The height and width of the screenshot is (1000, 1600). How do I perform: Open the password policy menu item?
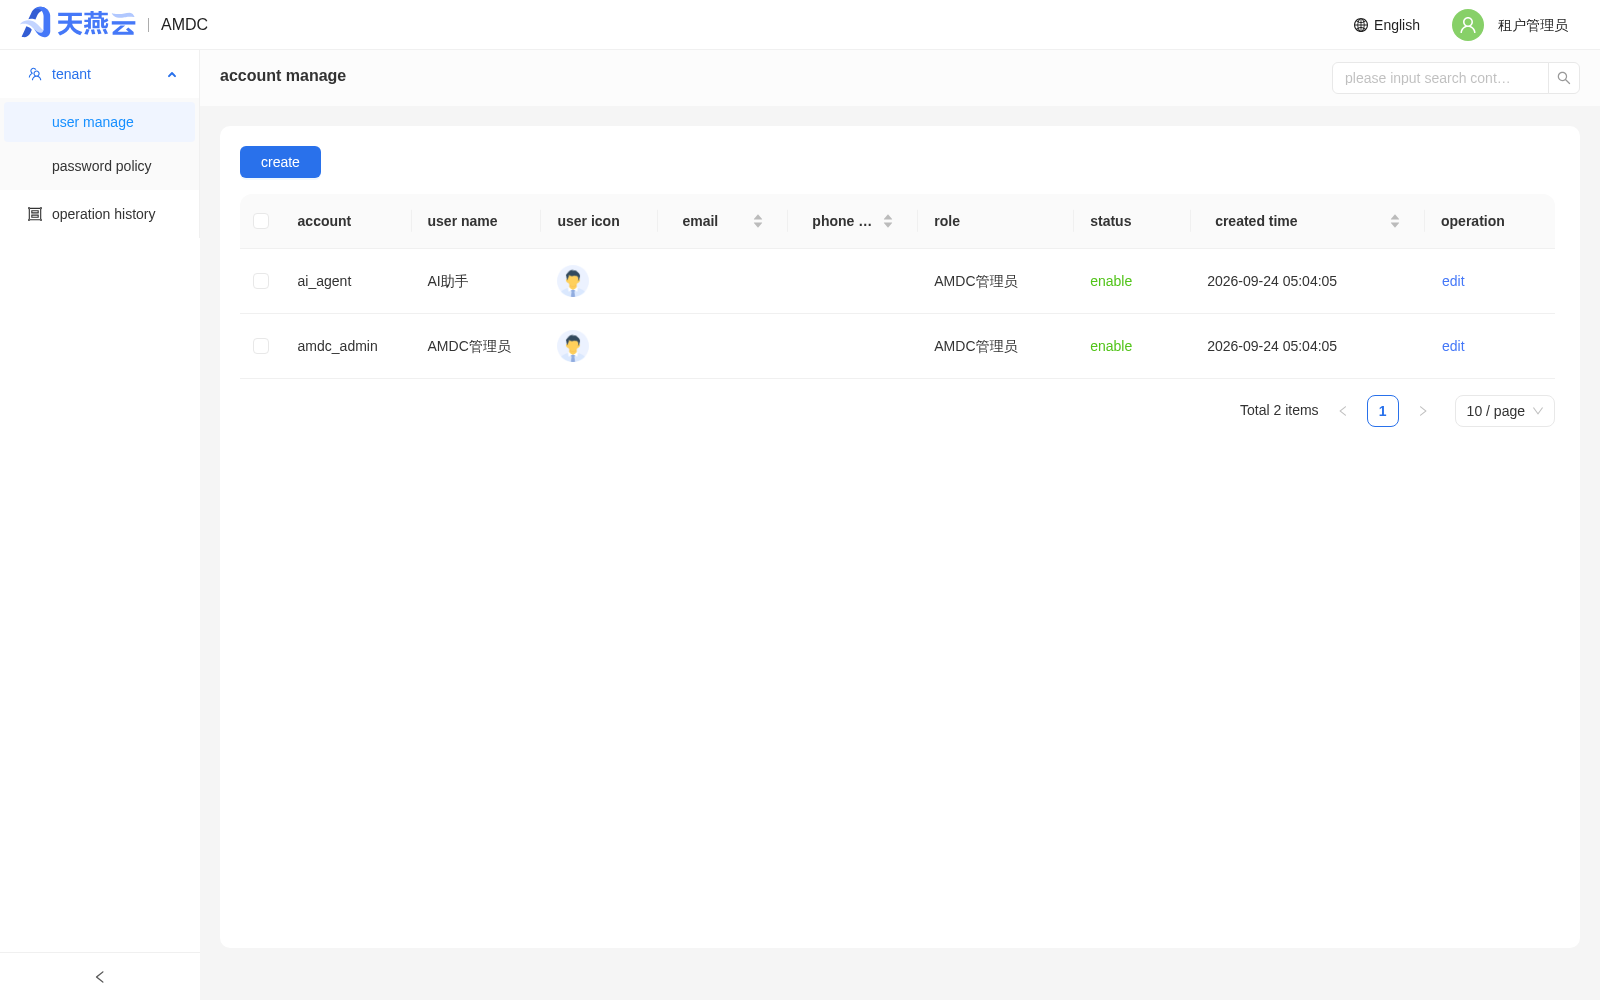pos(100,166)
